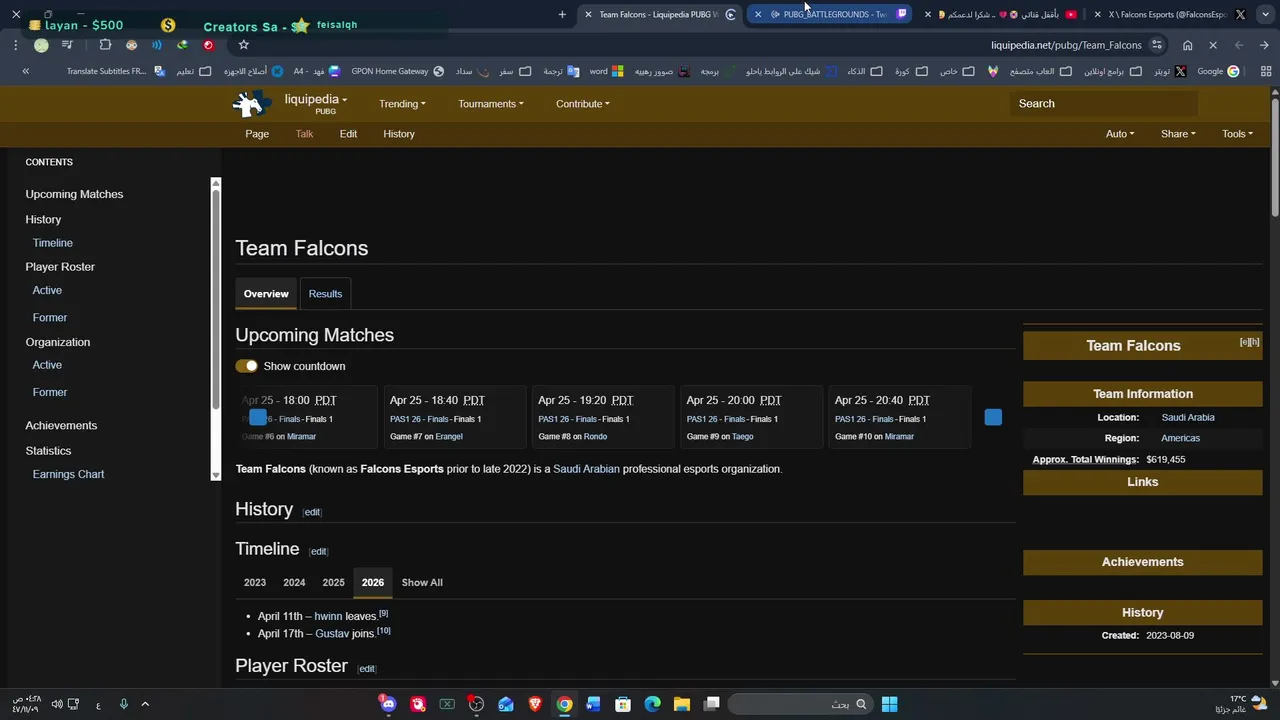Open browser menu three dots

pyautogui.click(x=15, y=45)
